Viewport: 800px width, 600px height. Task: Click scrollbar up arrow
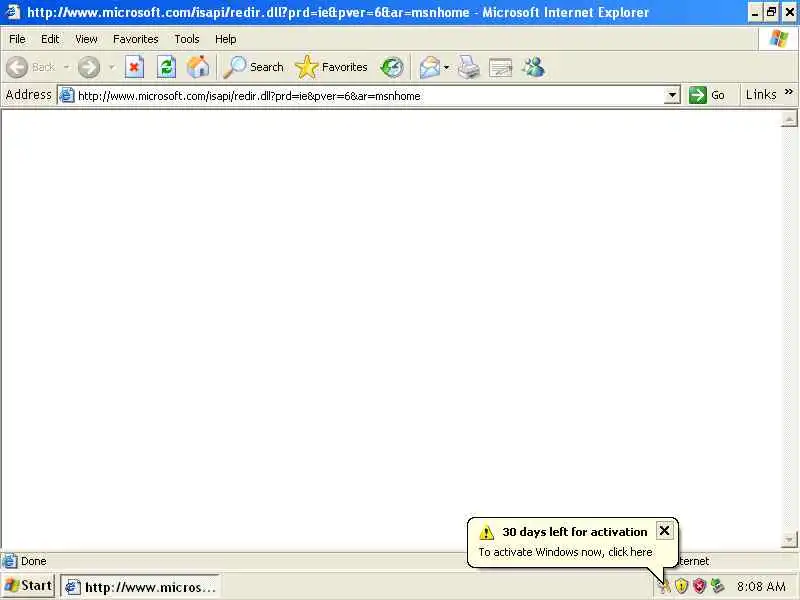789,119
